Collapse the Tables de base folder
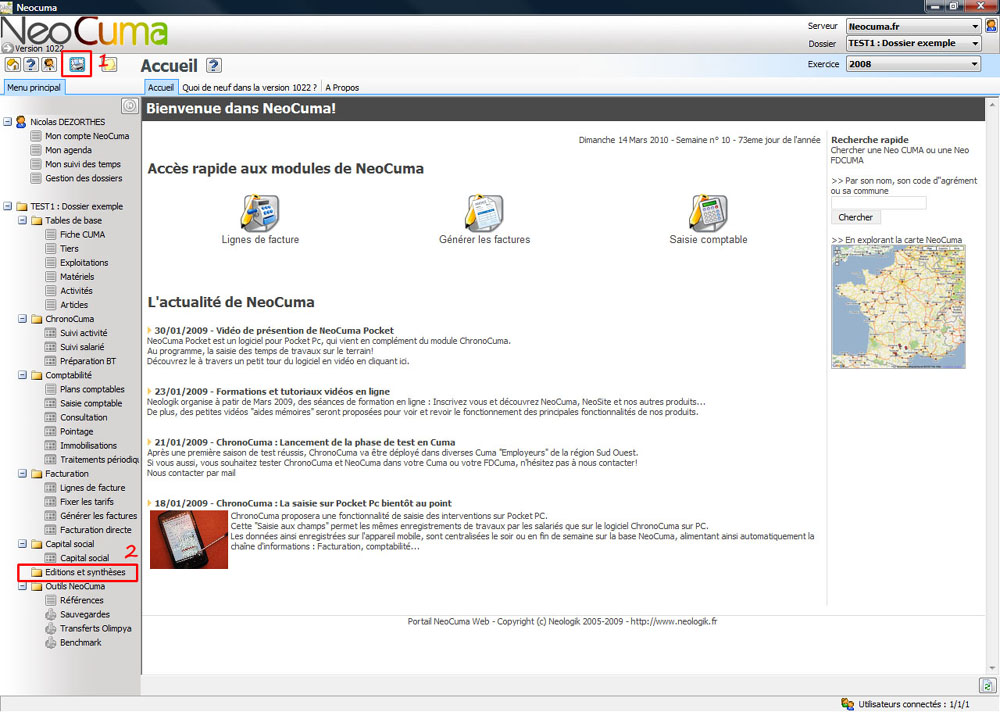This screenshot has height=712, width=1000. coord(22,220)
